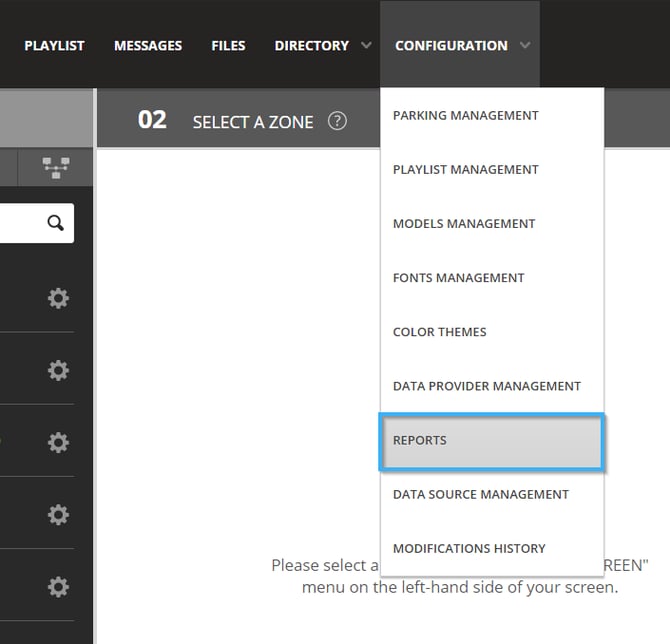Choose Fonts Management option
Screen dimensions: 670x644
coord(458,278)
